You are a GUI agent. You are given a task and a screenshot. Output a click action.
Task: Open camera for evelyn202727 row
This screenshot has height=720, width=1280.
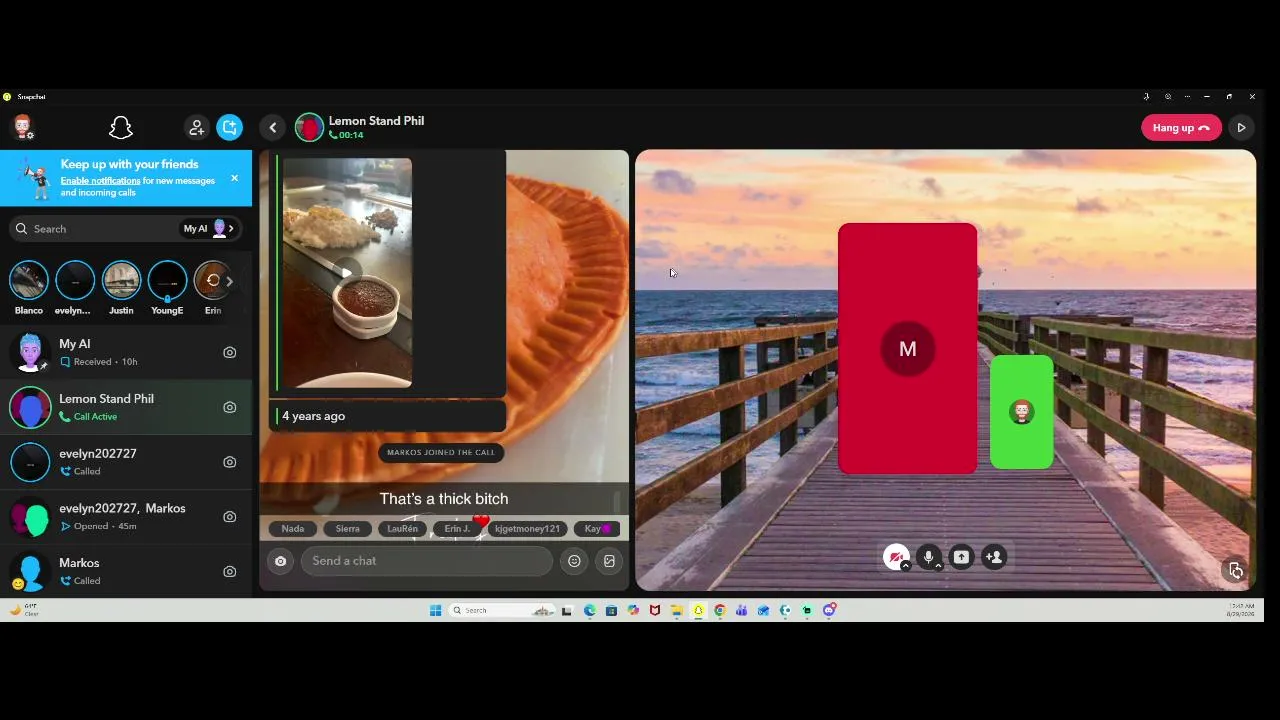pyautogui.click(x=230, y=462)
